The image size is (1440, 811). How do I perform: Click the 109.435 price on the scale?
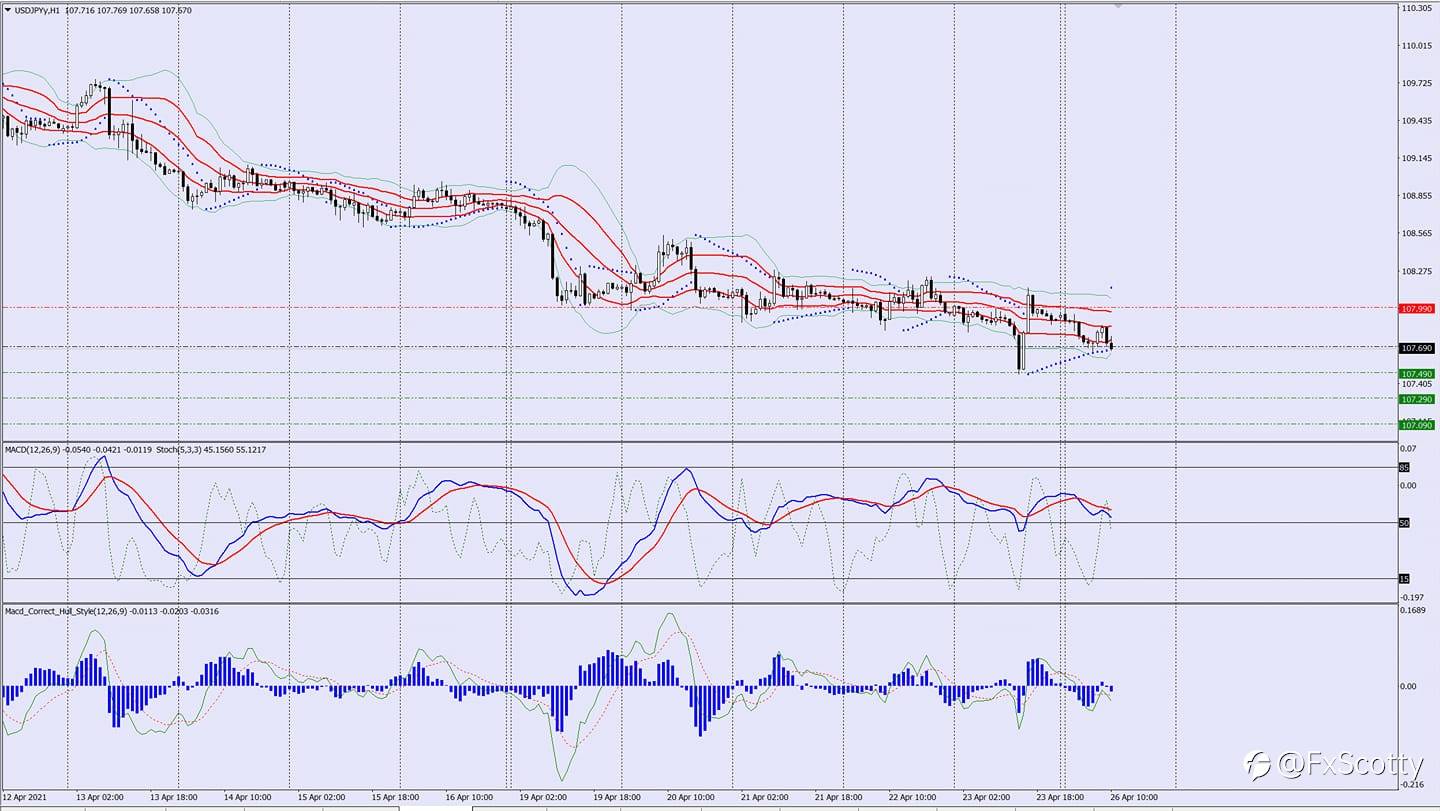click(x=1416, y=121)
